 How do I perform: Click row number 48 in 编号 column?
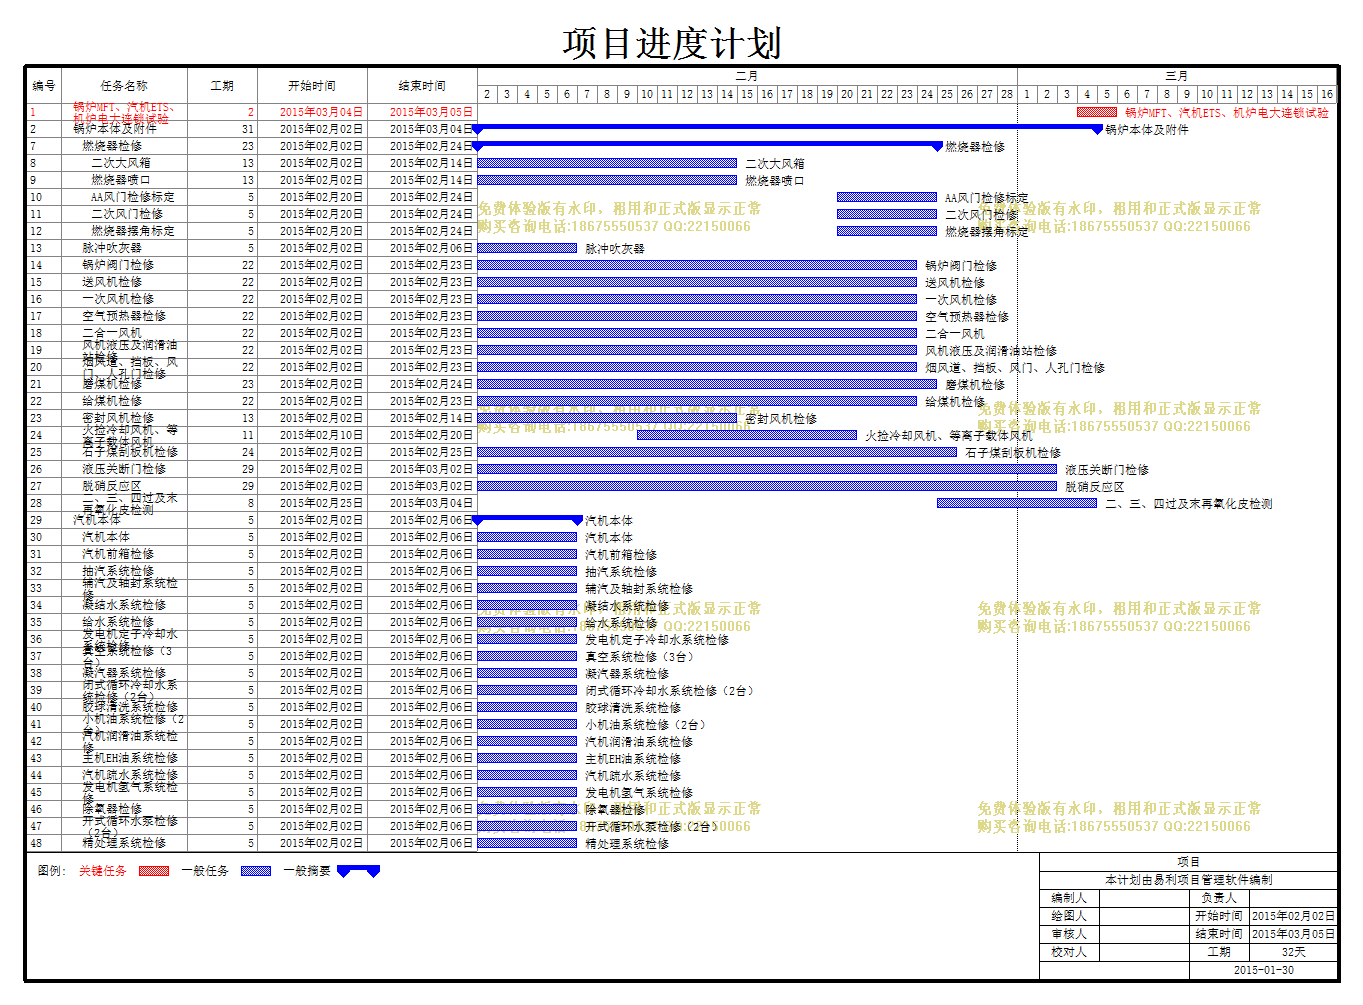coord(36,843)
